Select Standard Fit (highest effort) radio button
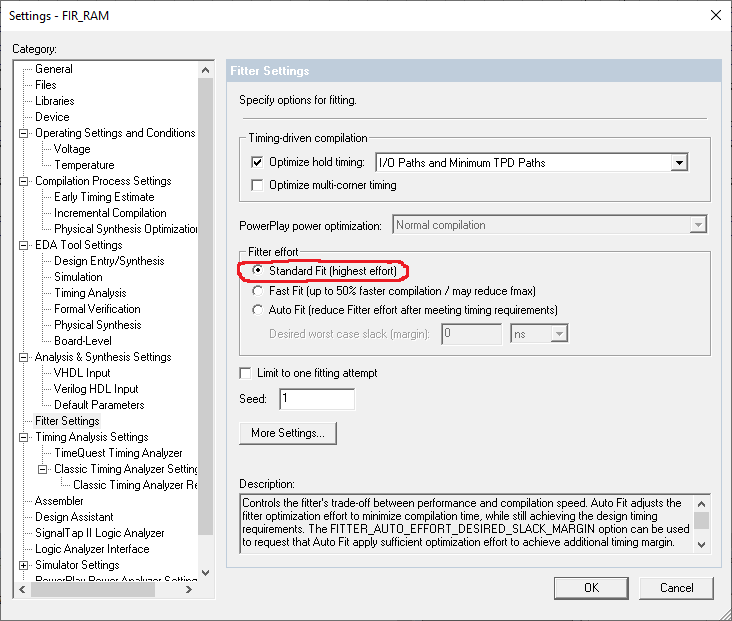Viewport: 732px width, 621px height. 257,271
